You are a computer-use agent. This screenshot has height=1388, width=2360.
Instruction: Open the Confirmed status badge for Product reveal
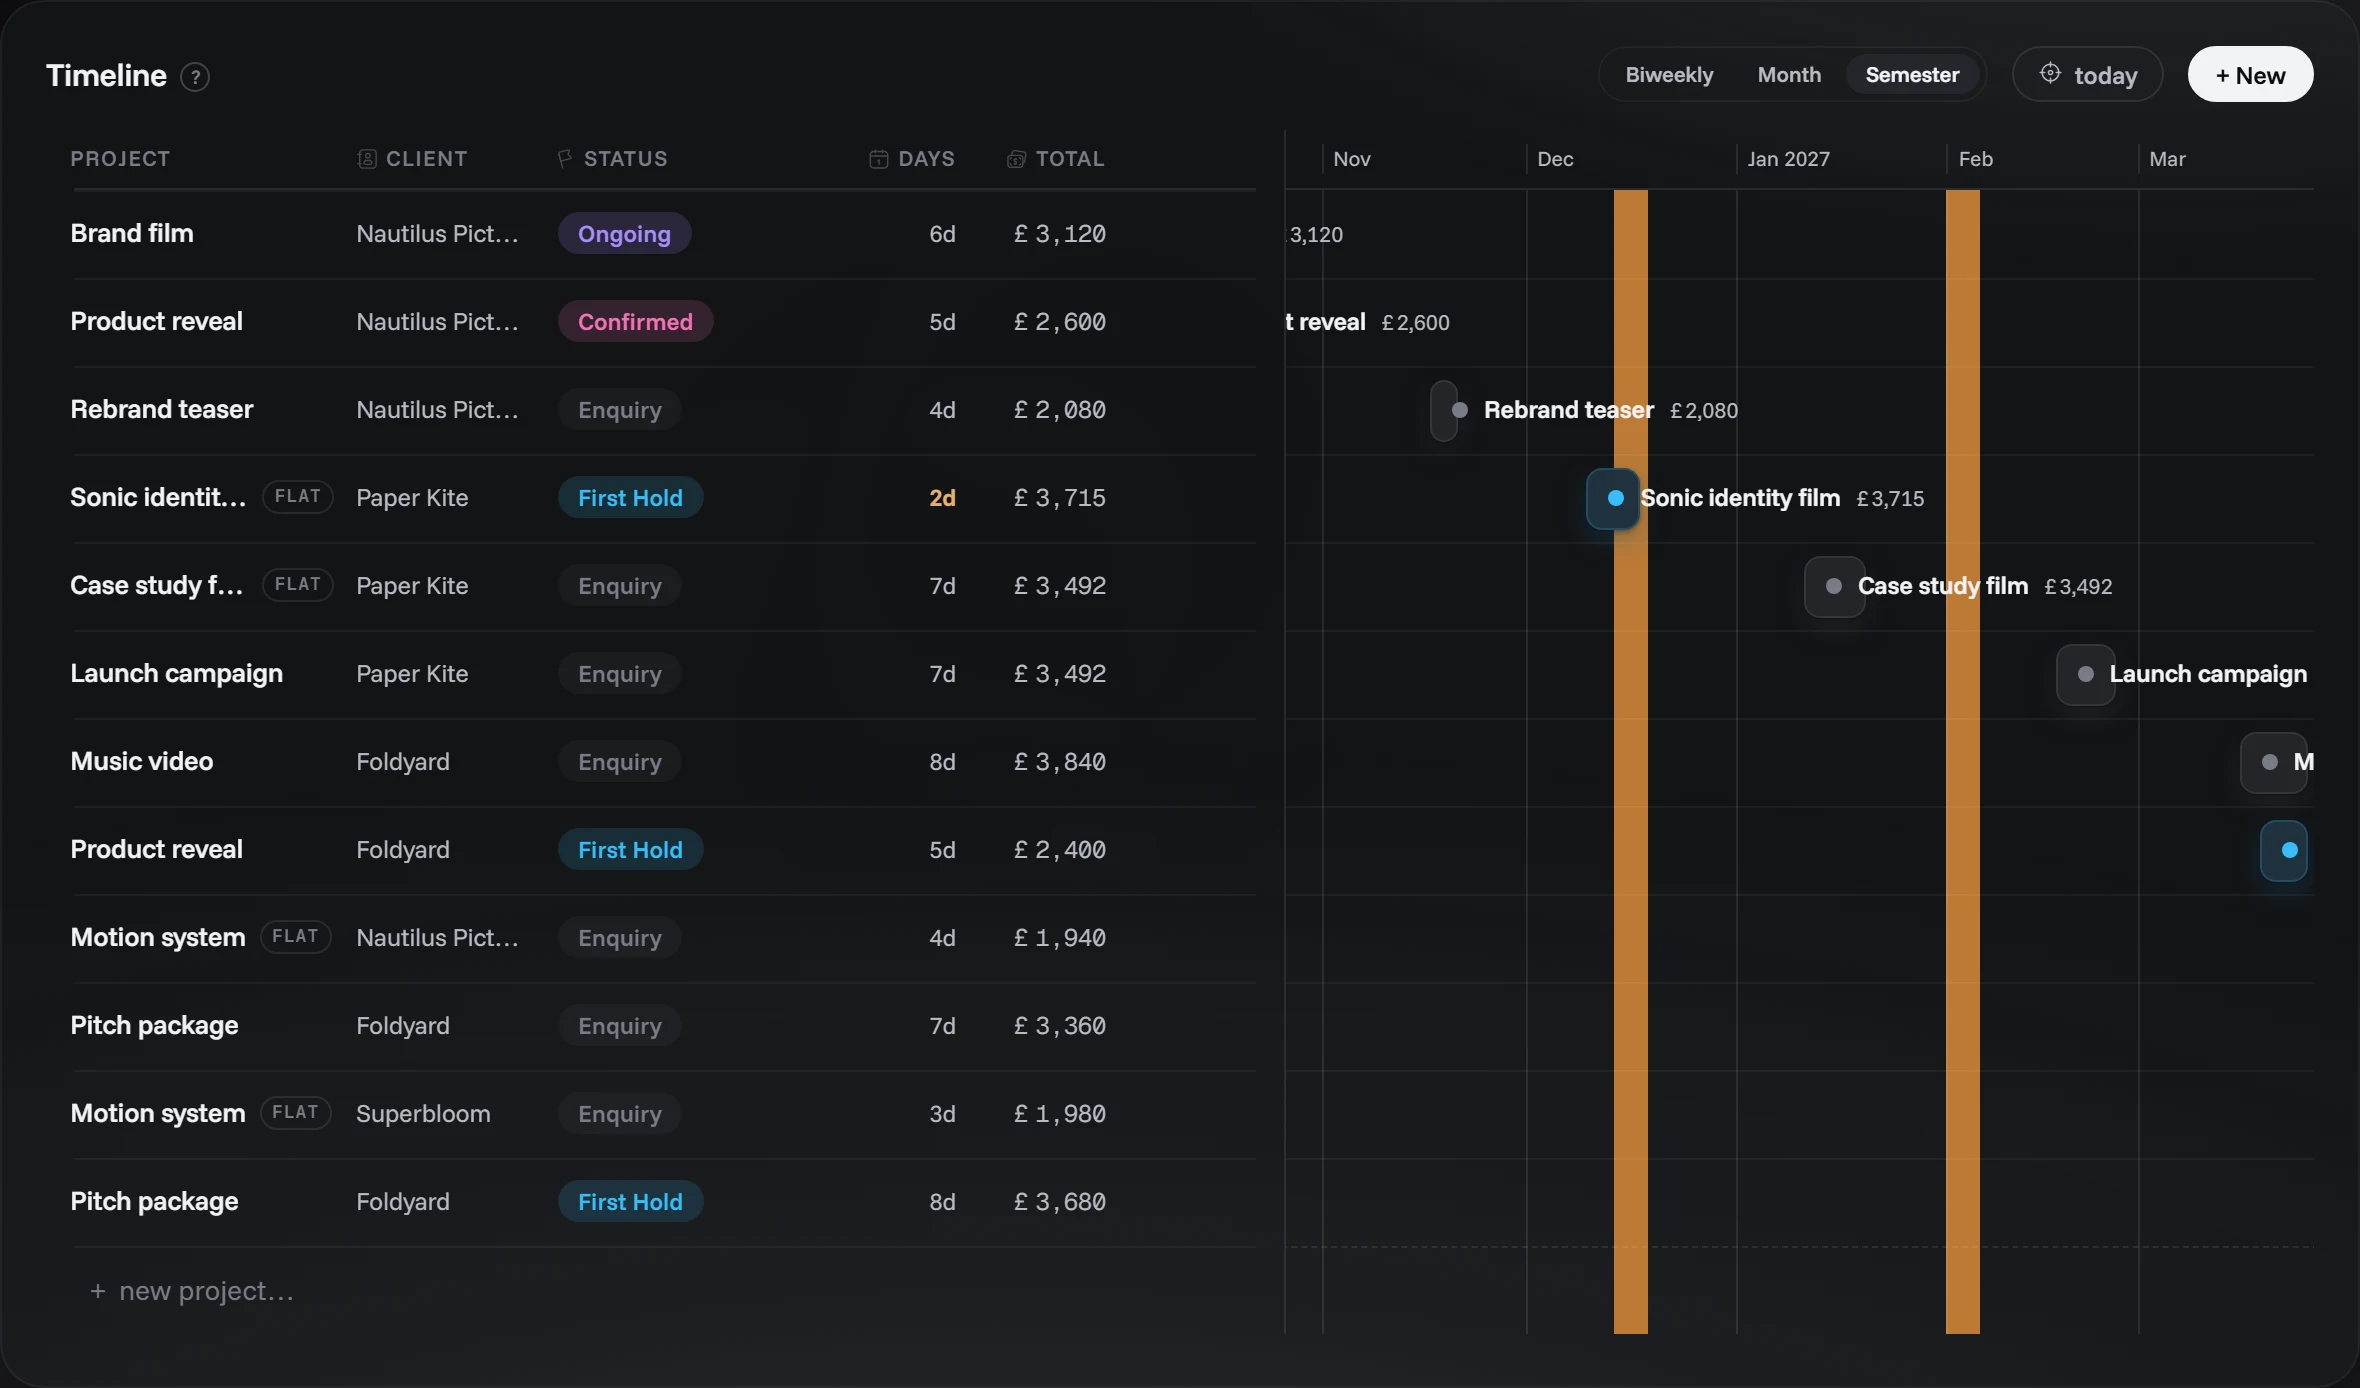coord(635,322)
